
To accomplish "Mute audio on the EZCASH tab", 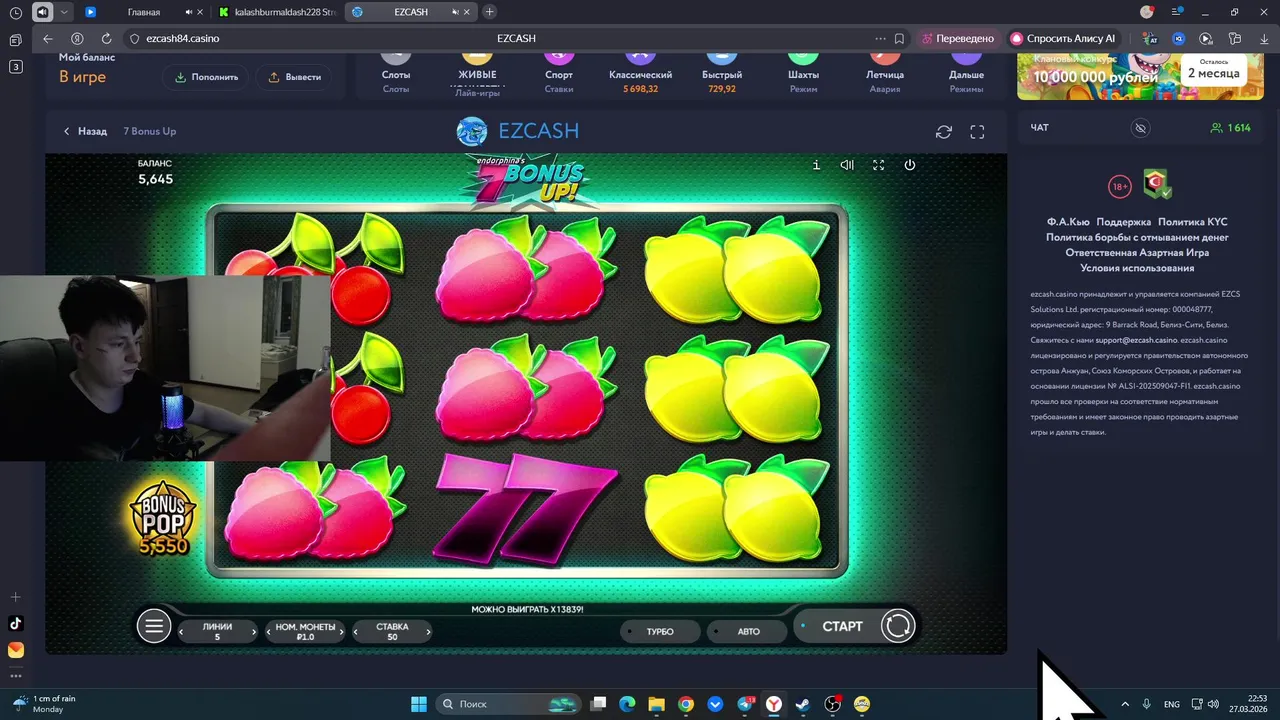I will pyautogui.click(x=457, y=12).
